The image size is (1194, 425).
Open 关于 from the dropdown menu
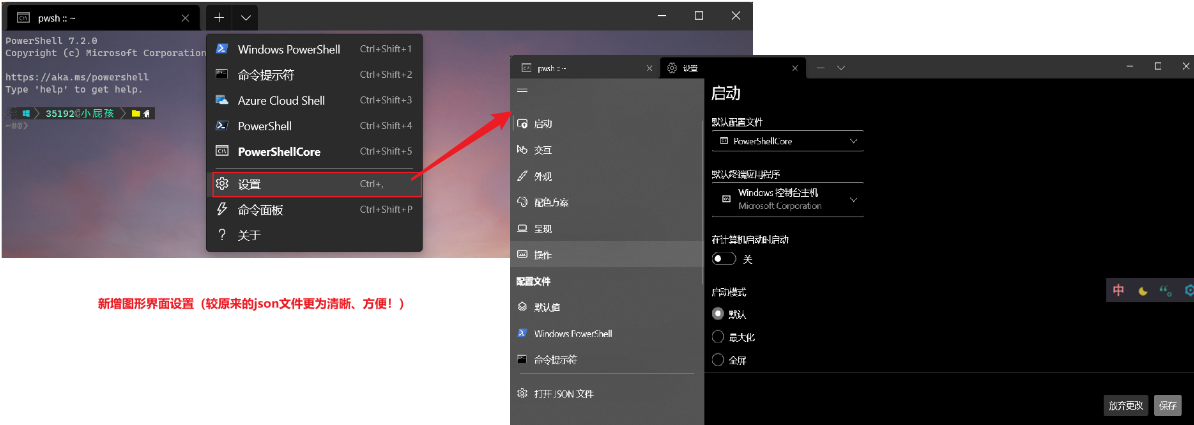coord(314,235)
